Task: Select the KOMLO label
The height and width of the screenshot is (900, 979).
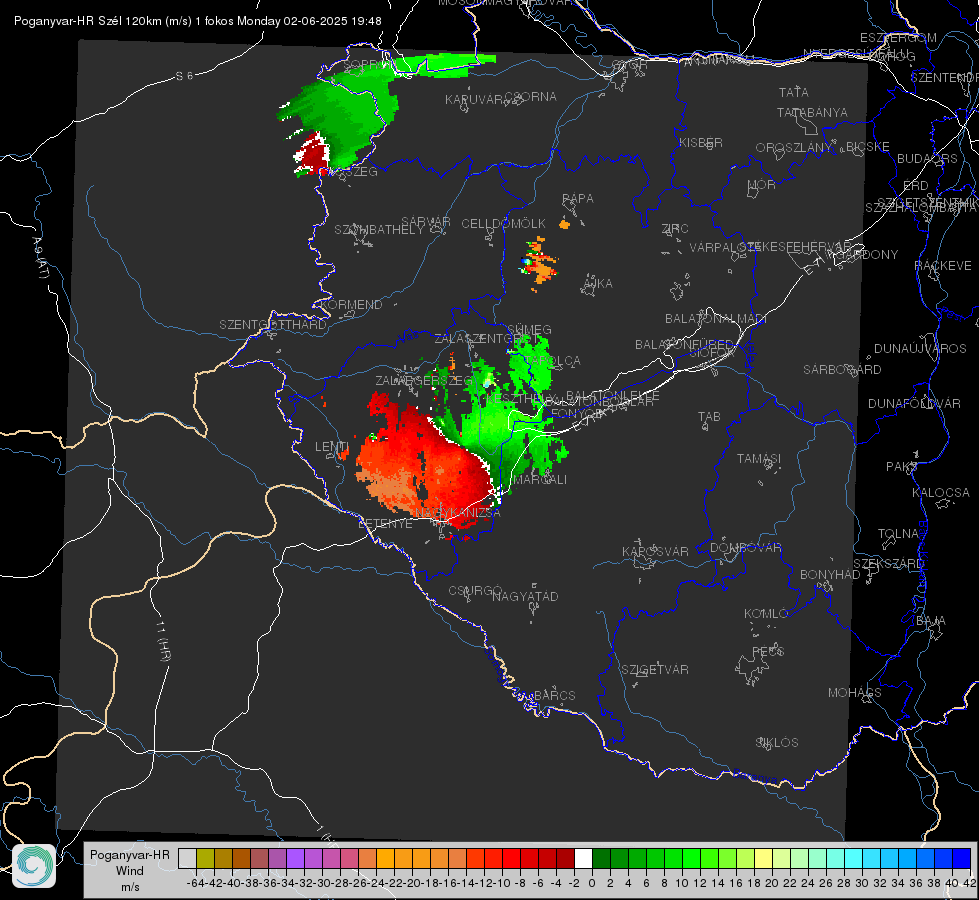Action: (766, 614)
